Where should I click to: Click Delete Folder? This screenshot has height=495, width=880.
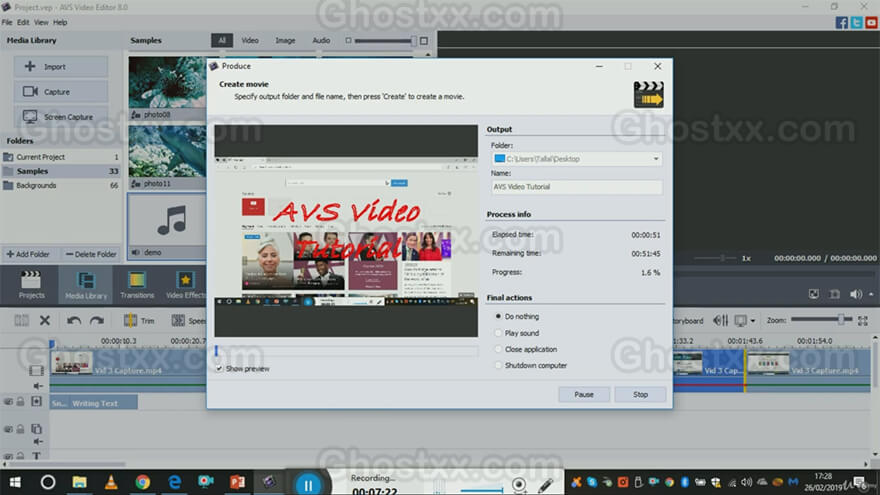point(91,254)
